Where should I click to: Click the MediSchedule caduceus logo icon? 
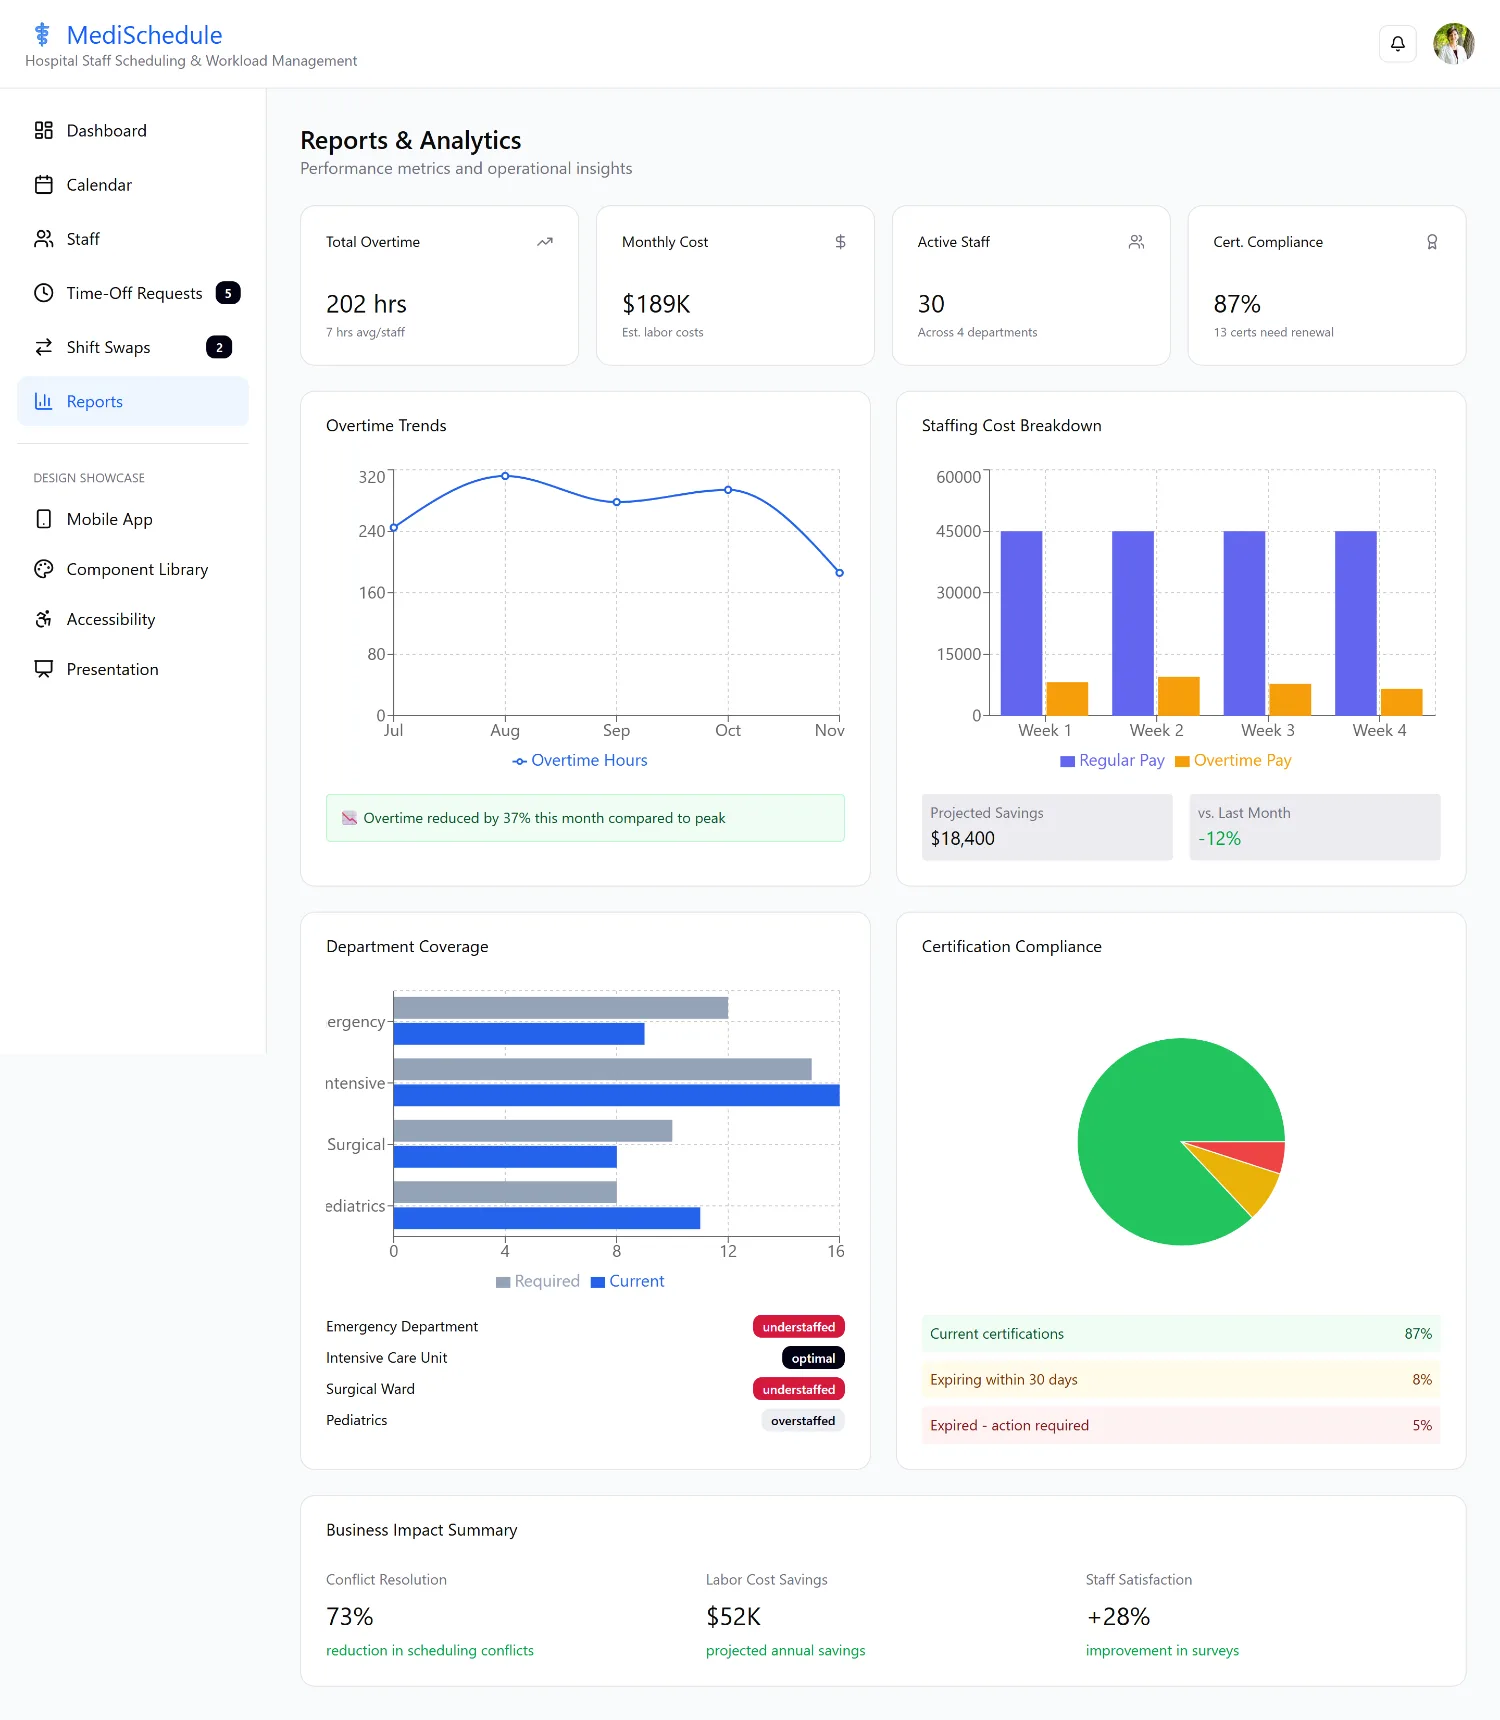click(42, 35)
